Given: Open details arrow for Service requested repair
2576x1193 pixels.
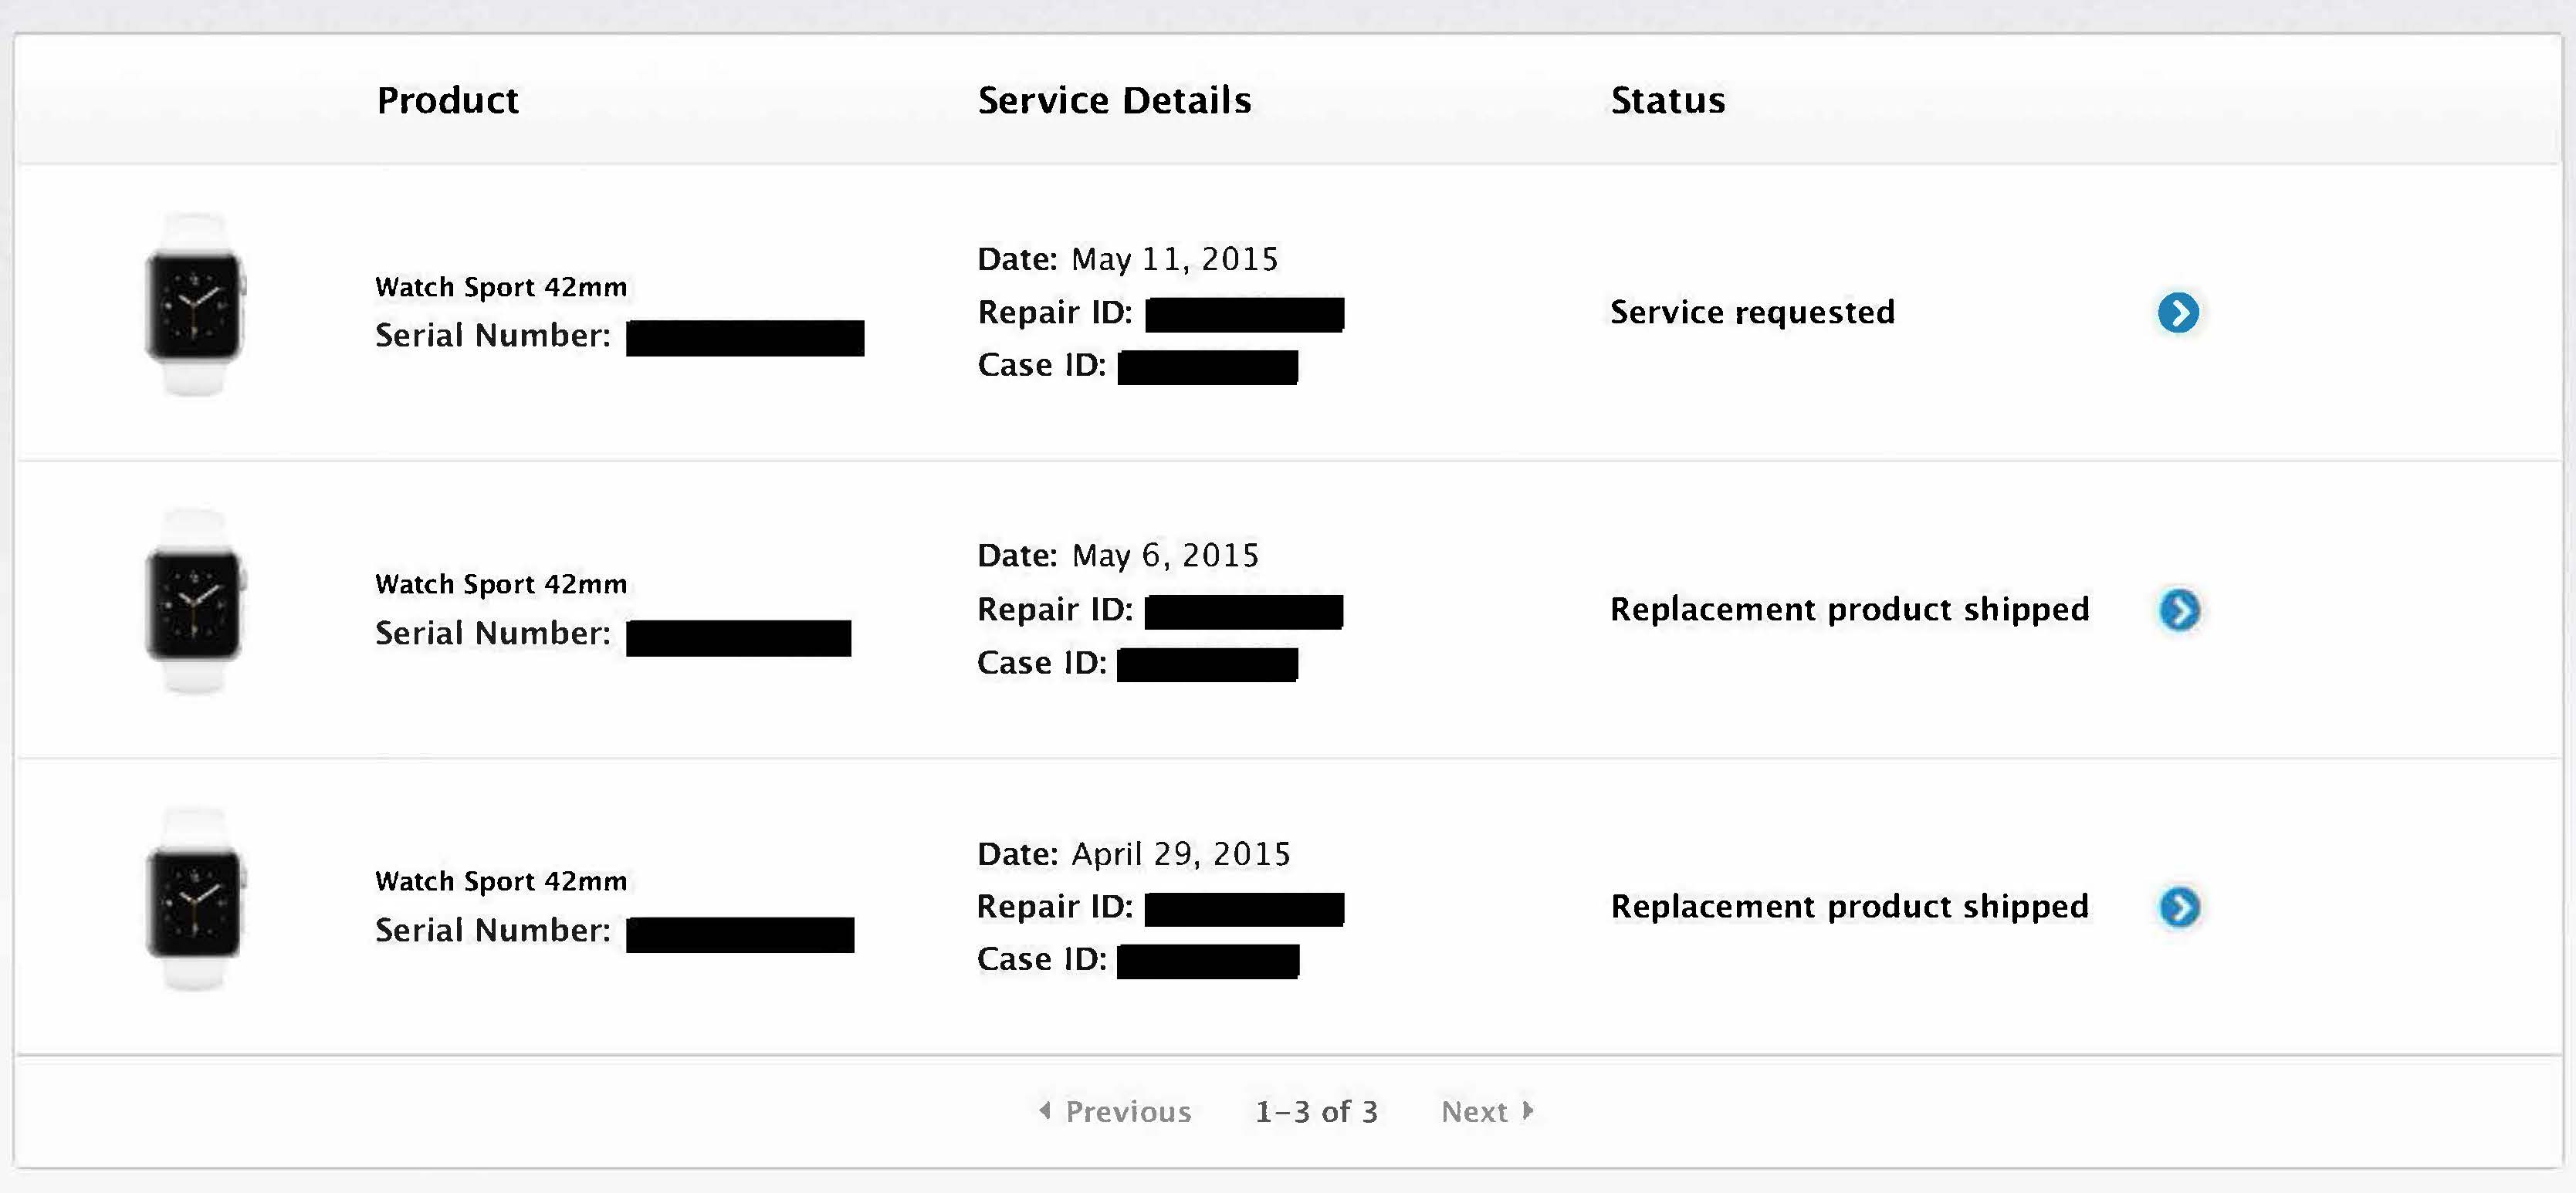Looking at the screenshot, I should click(x=2178, y=312).
